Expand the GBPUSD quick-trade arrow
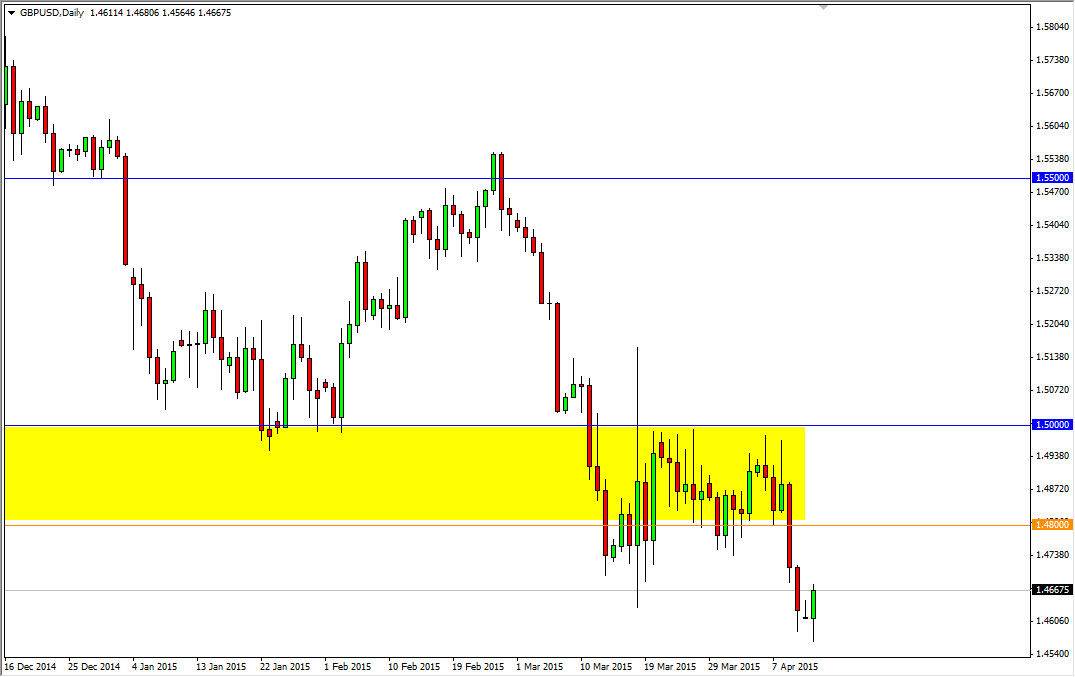The width and height of the screenshot is (1075, 677). [10, 13]
